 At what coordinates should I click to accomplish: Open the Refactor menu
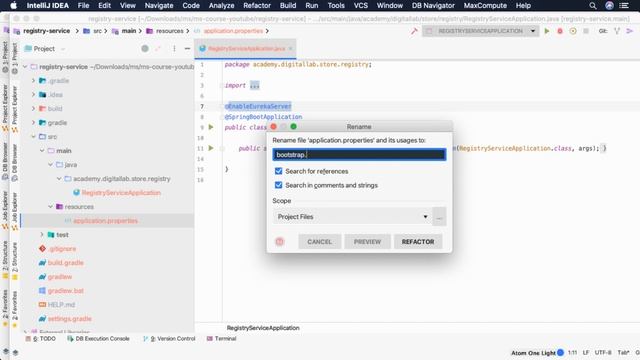(x=257, y=6)
